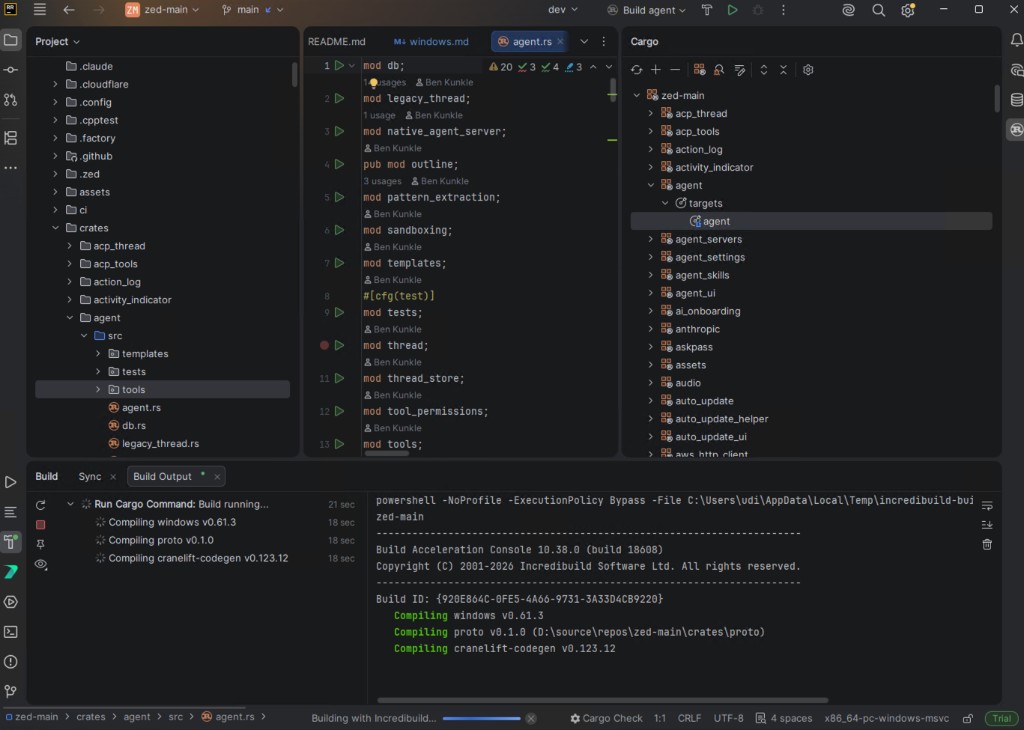Change UTF-8 file encoding

click(x=729, y=718)
